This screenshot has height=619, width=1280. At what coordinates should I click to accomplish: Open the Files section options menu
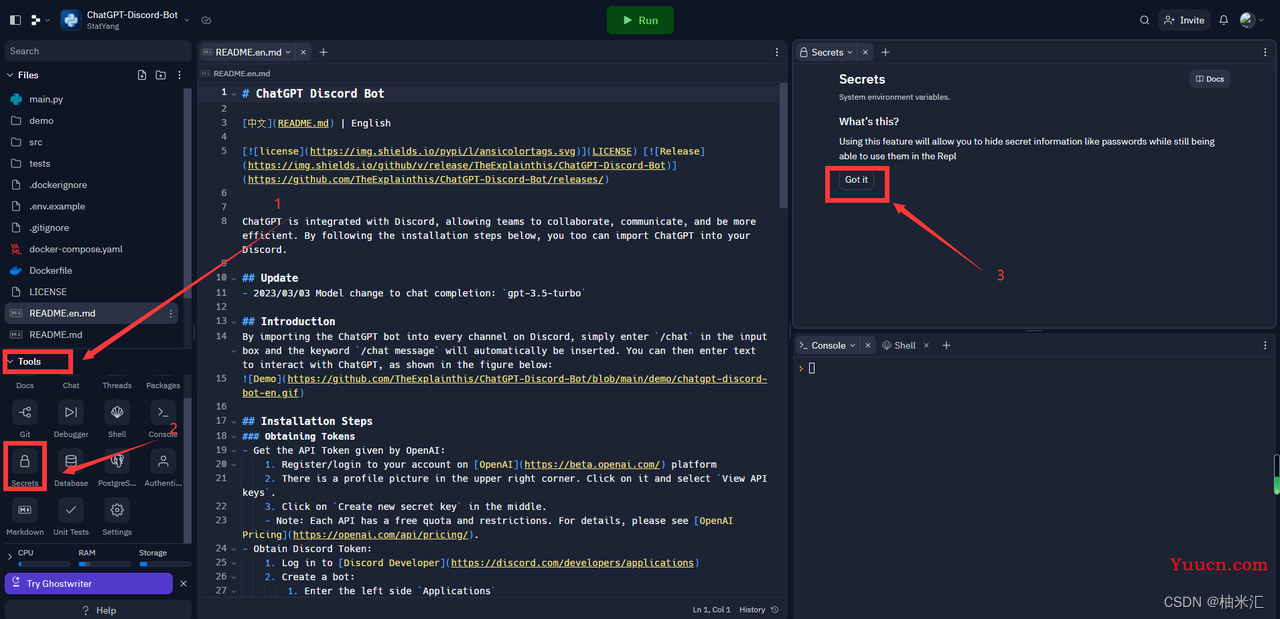180,75
